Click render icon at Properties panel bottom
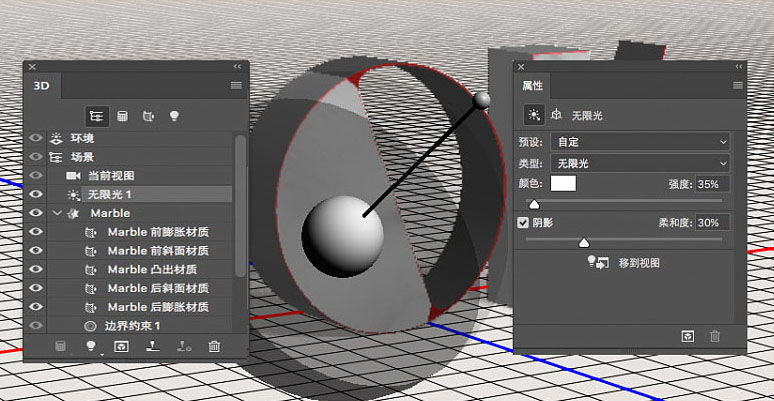774x401 pixels. pyautogui.click(x=688, y=336)
